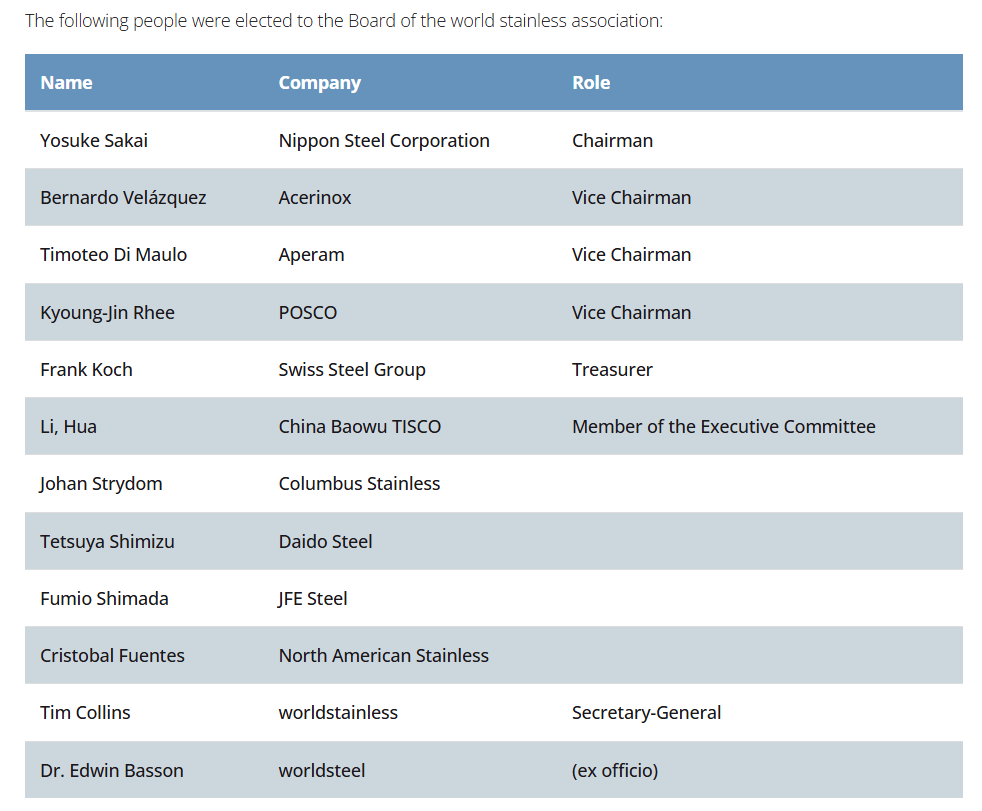Click Bernardo Velázquez in the table
Viewport: 982px width, 811px height.
(123, 198)
